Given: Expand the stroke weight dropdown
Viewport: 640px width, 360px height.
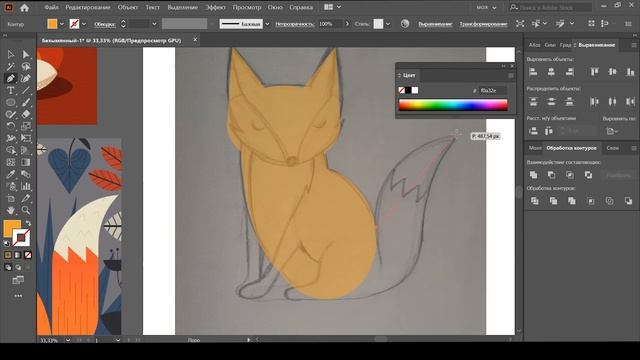Looking at the screenshot, I should 154,24.
